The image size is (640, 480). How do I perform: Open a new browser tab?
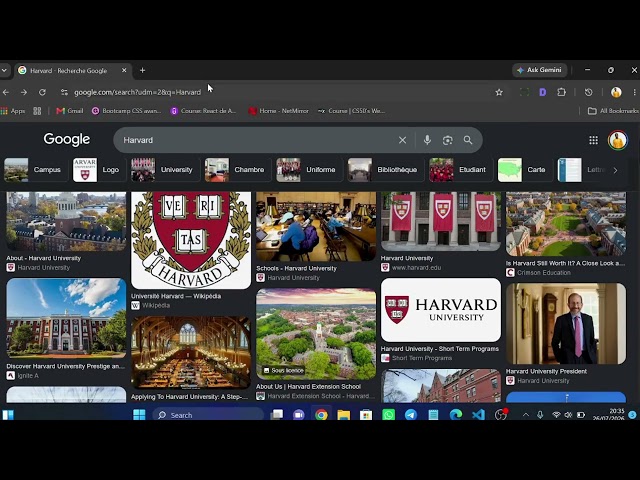click(142, 70)
